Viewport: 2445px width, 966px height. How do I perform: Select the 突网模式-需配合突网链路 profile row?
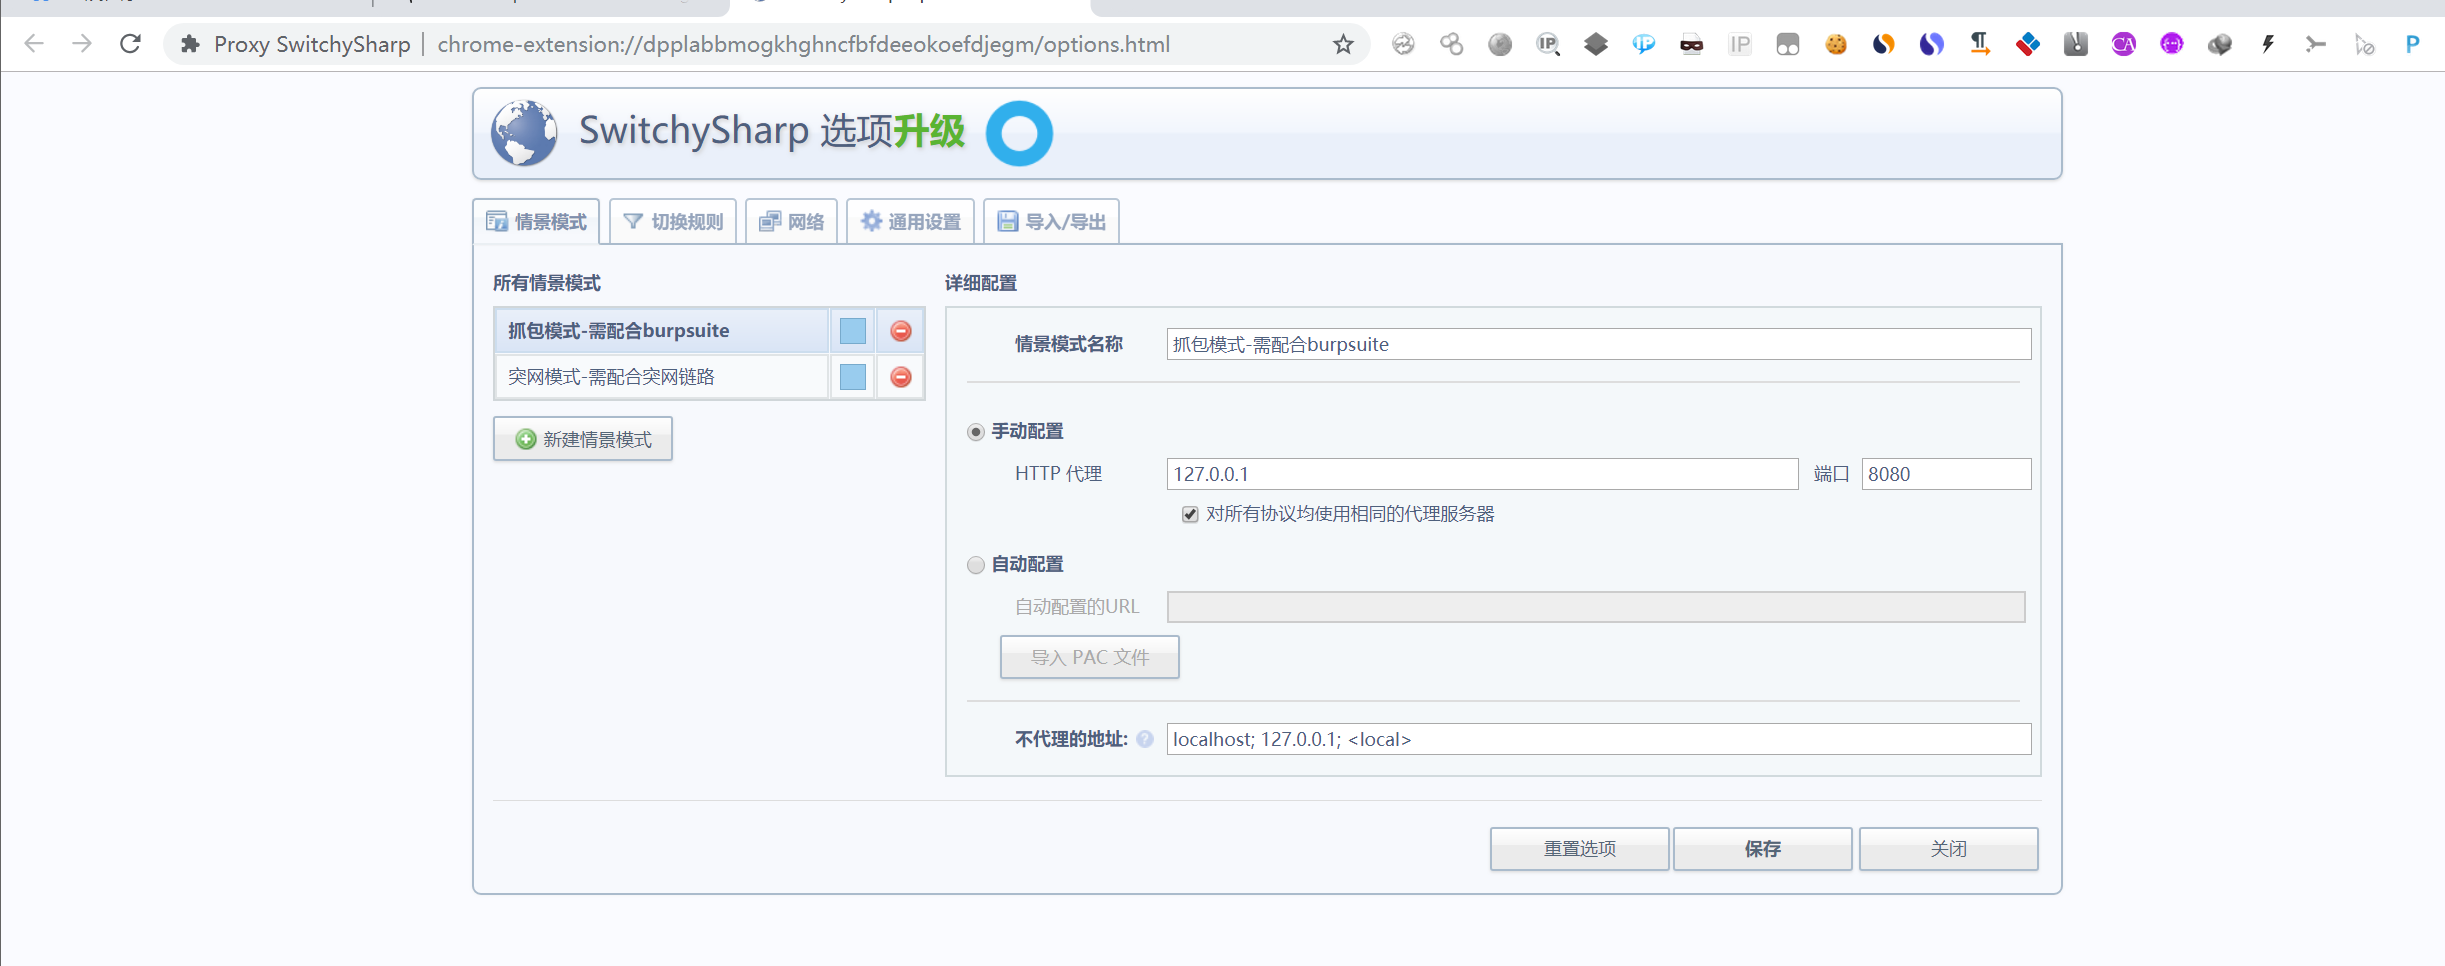click(x=662, y=377)
